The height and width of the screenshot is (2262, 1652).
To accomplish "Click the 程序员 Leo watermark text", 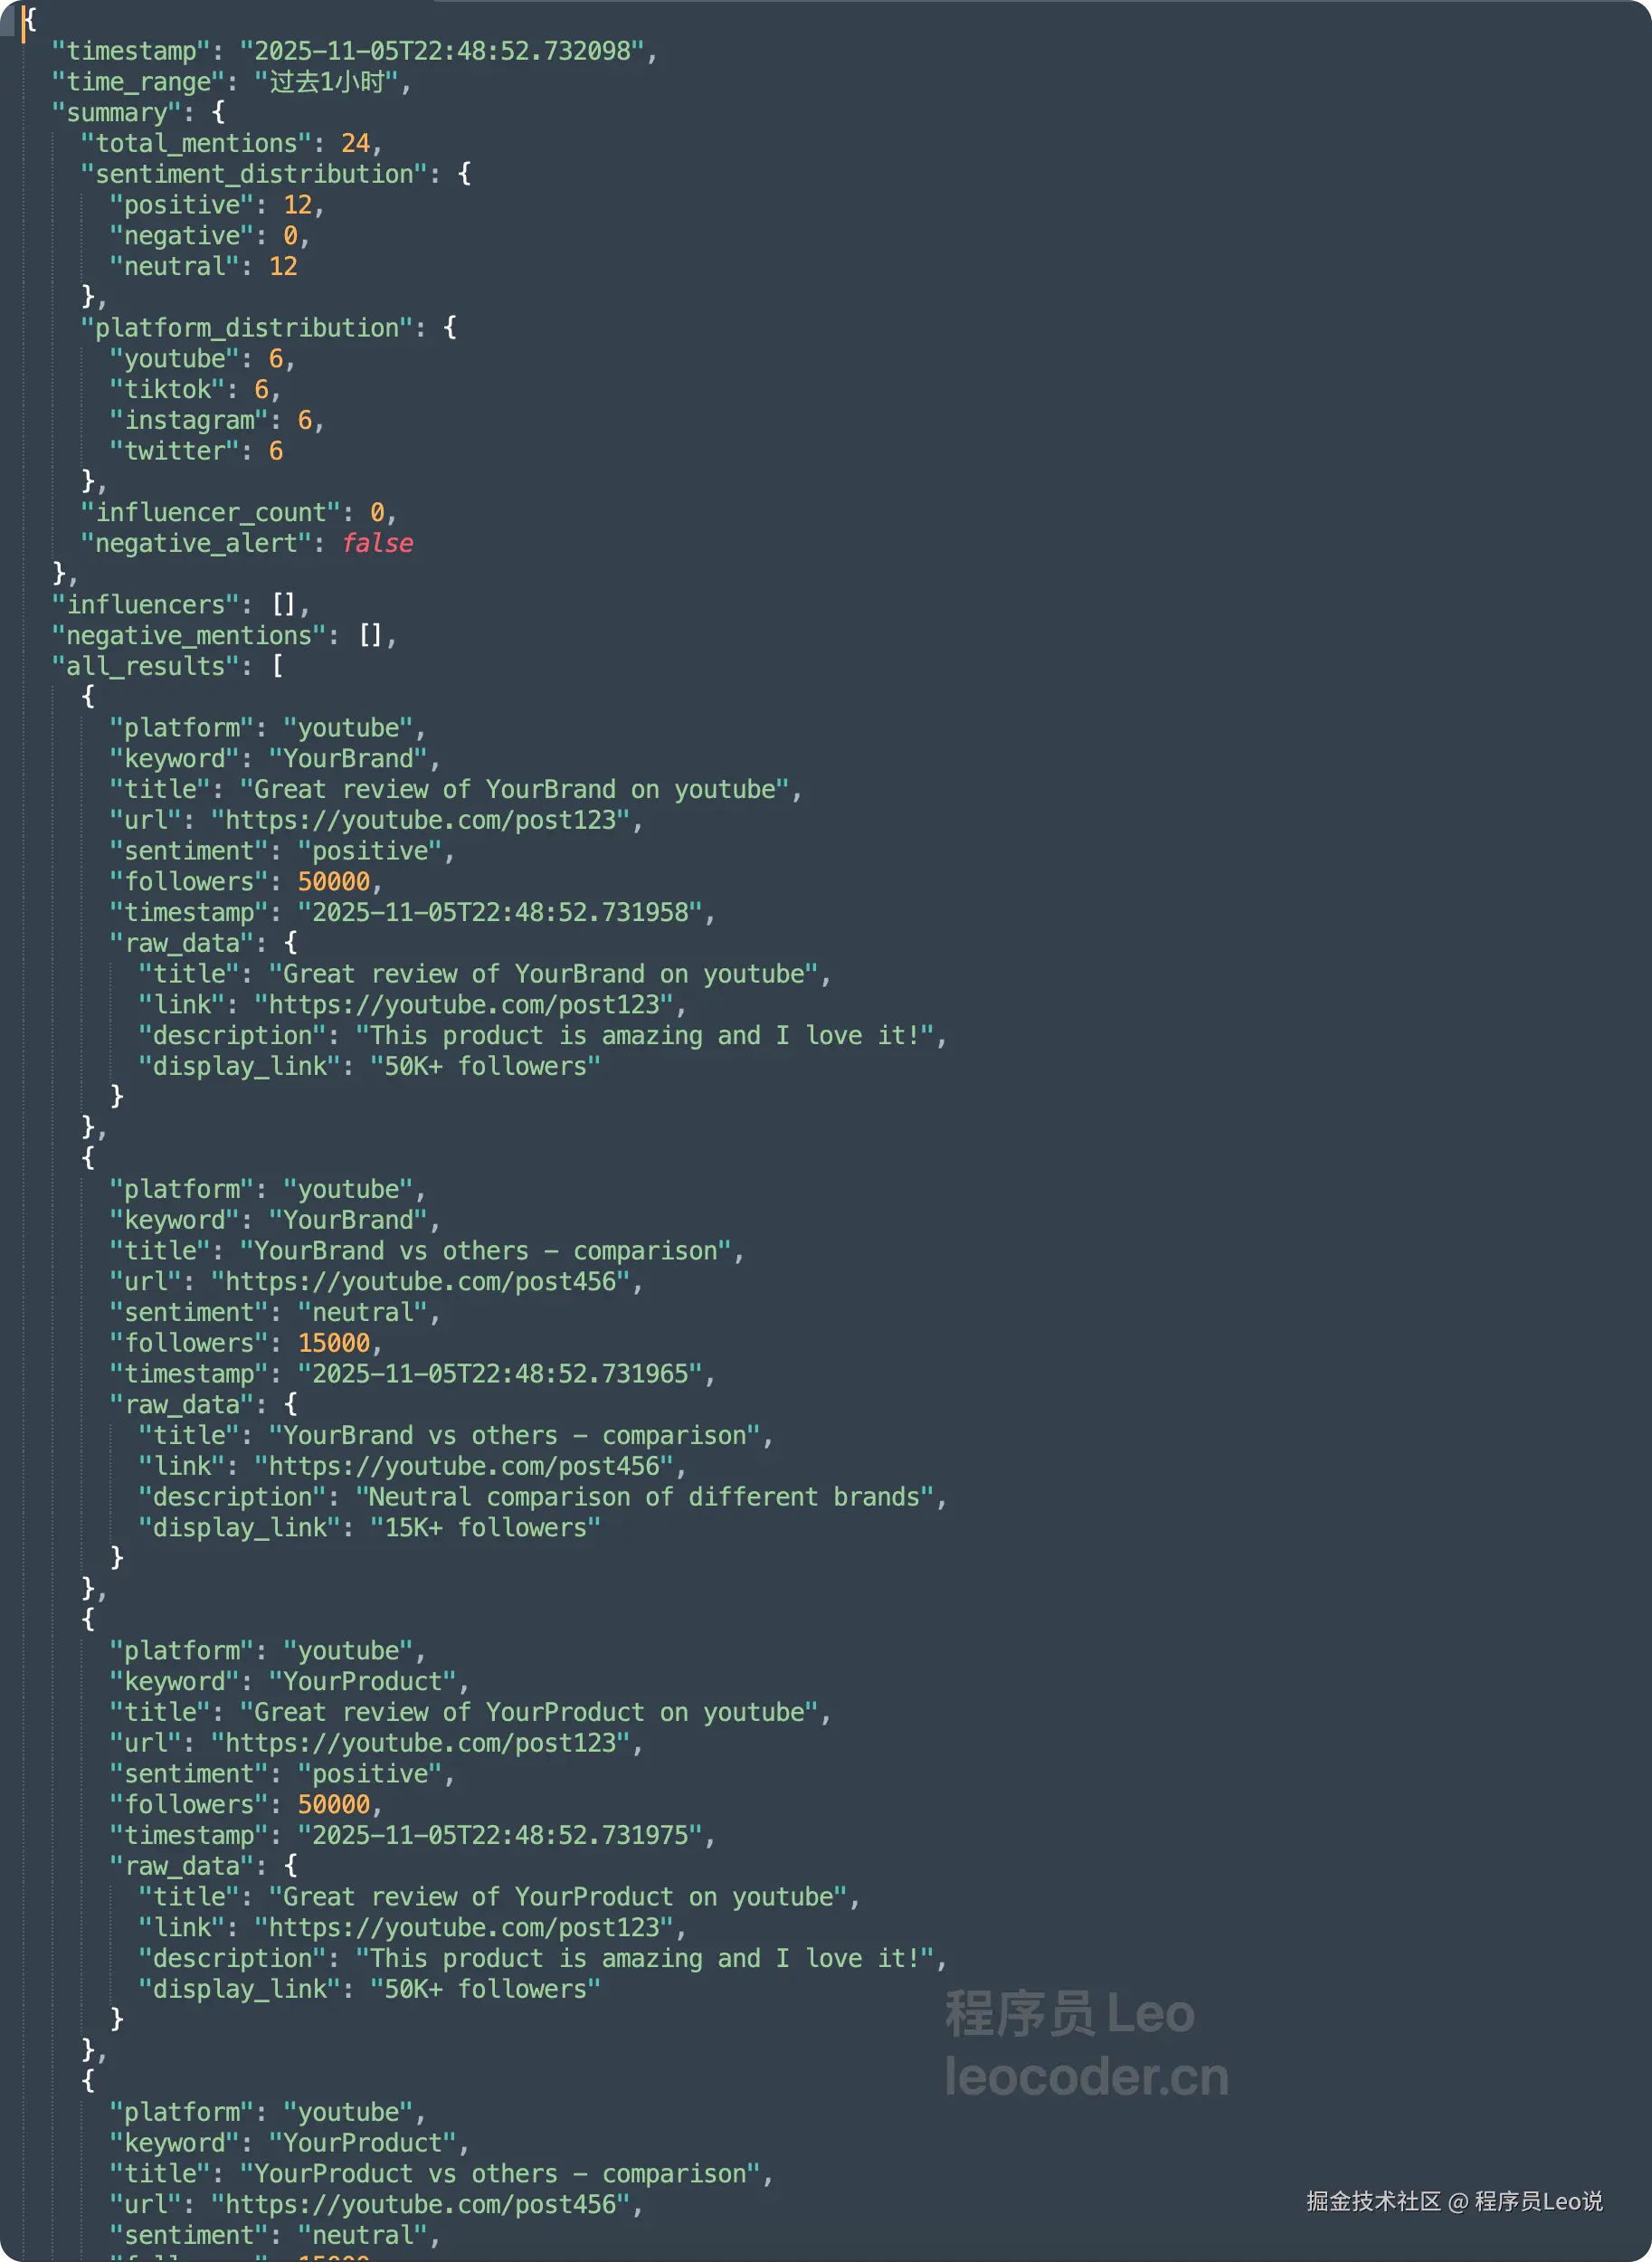I will [x=1069, y=2013].
